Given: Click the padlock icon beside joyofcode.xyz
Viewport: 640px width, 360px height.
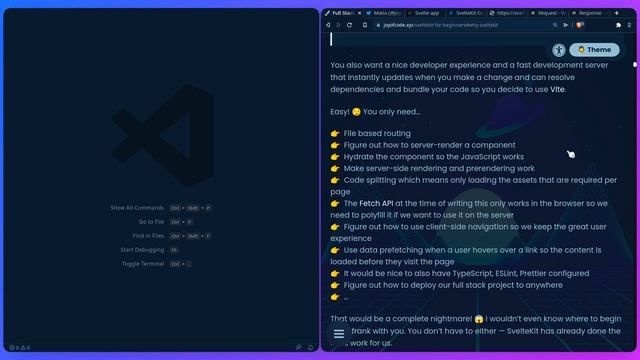Looking at the screenshot, I should 378,25.
